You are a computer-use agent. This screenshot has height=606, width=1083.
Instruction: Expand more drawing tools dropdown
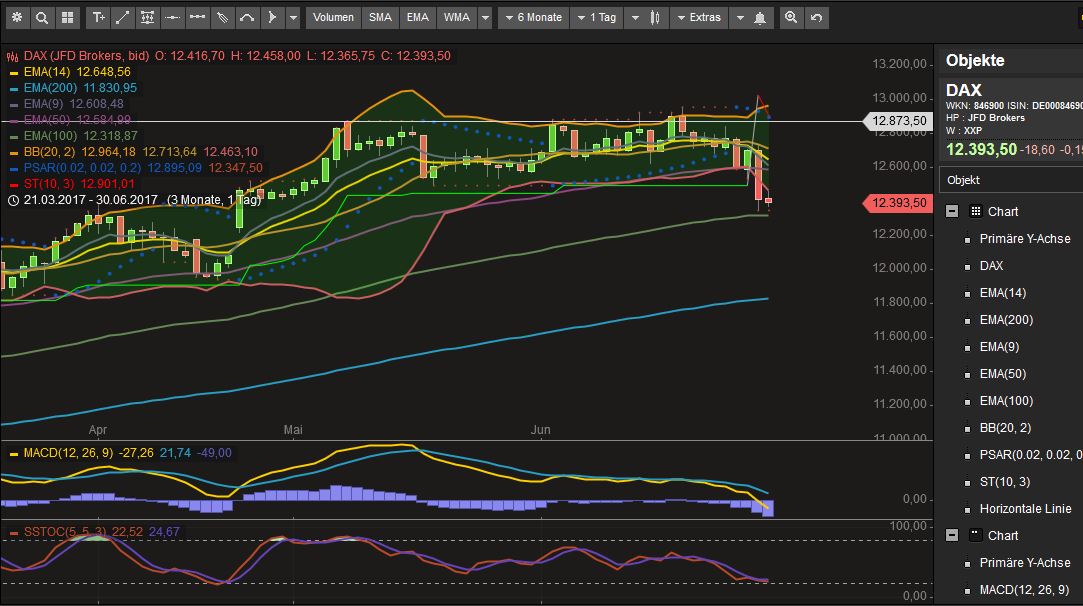click(x=293, y=17)
